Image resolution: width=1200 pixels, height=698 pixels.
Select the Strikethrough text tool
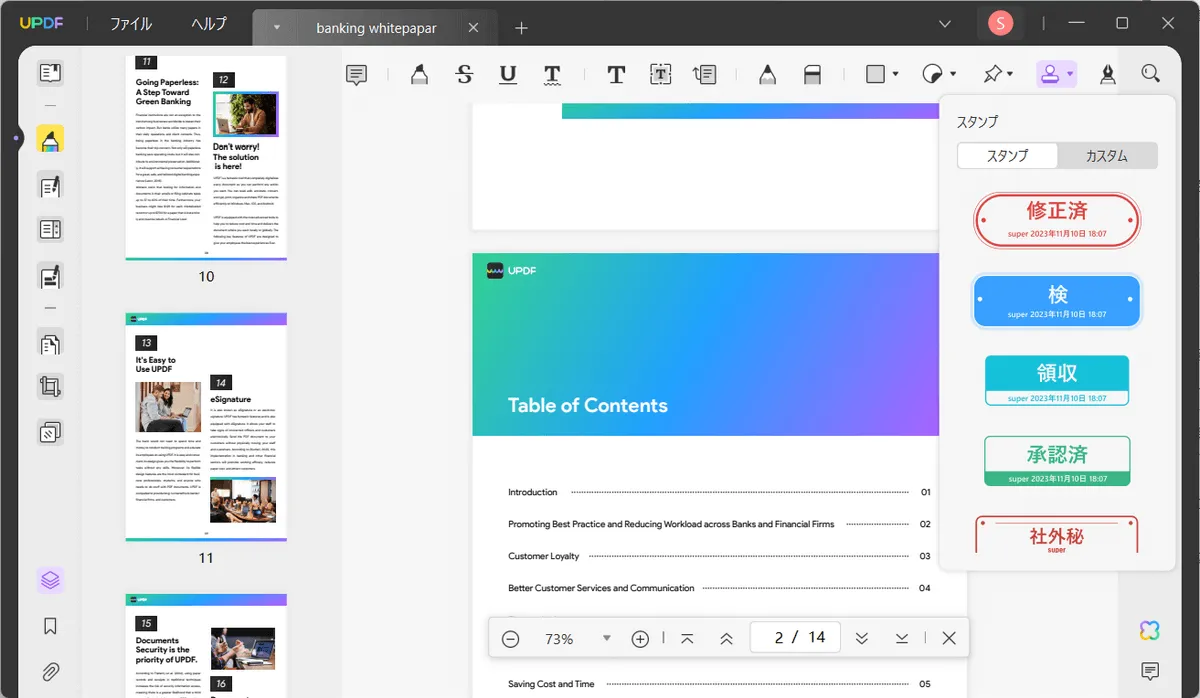[x=464, y=74]
